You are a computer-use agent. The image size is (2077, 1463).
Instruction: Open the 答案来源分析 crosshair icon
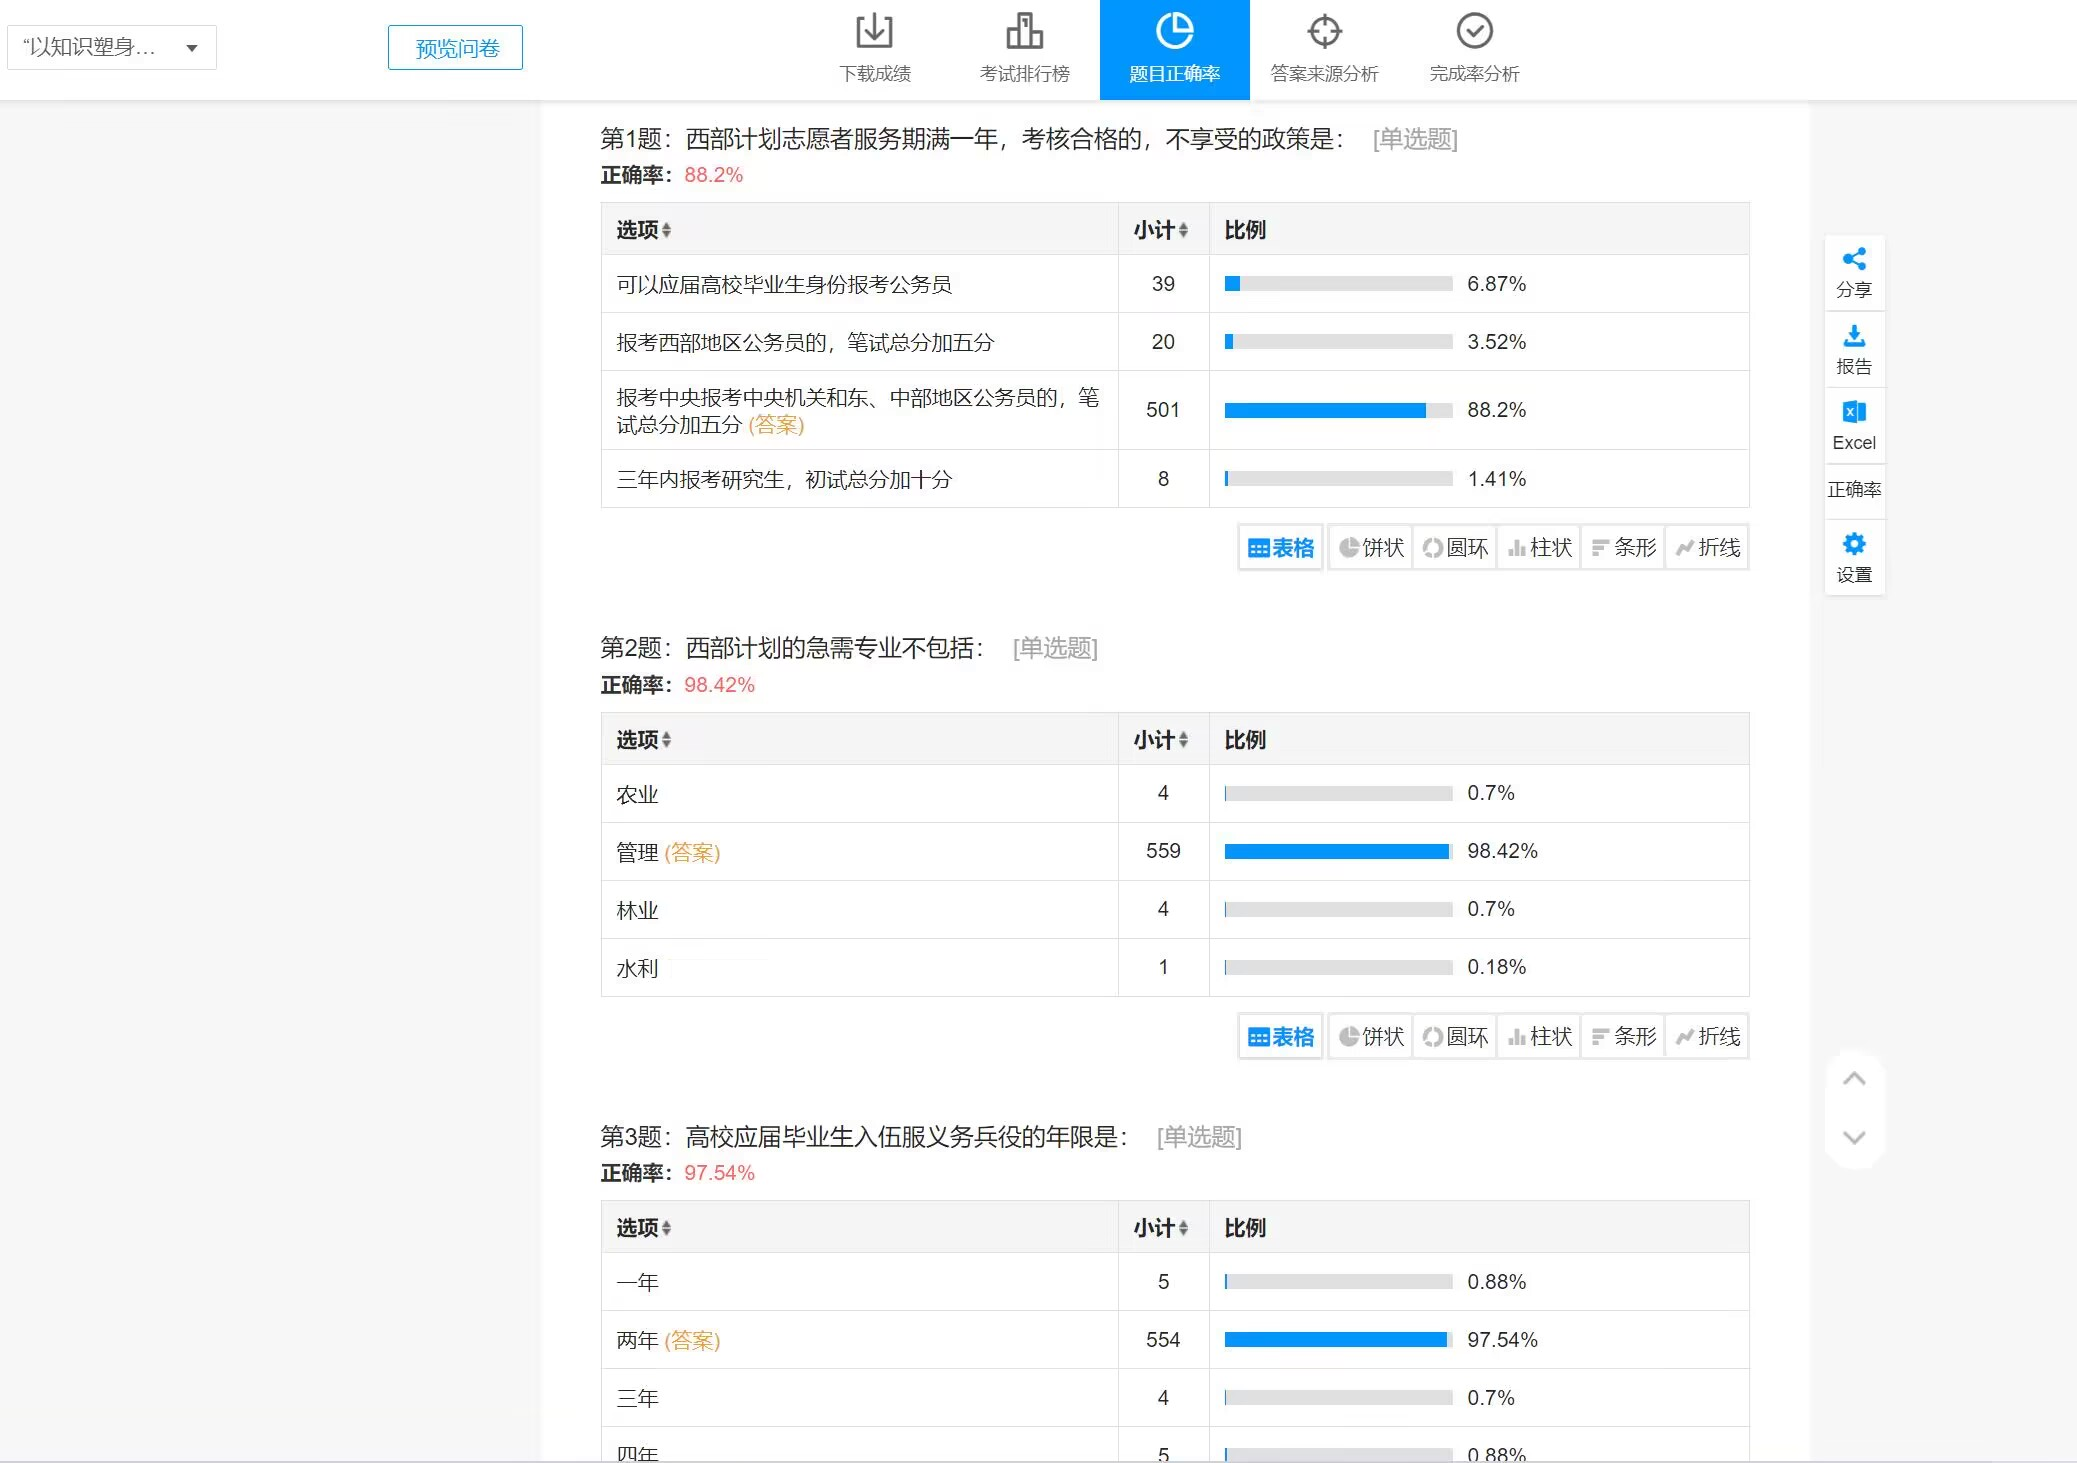coord(1324,32)
